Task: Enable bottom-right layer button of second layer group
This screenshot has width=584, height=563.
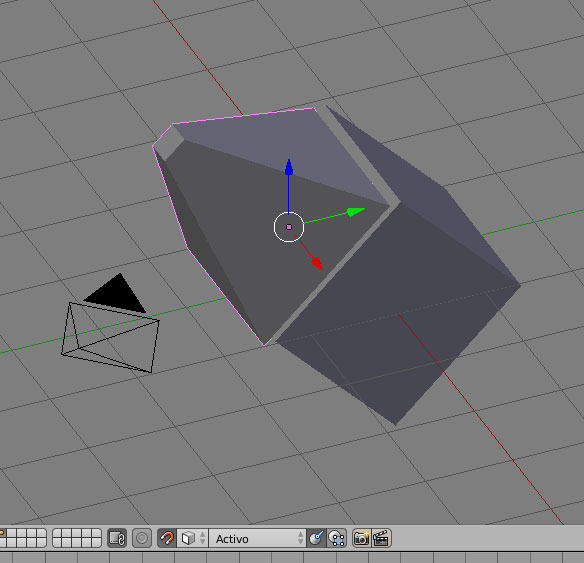Action: click(x=96, y=543)
